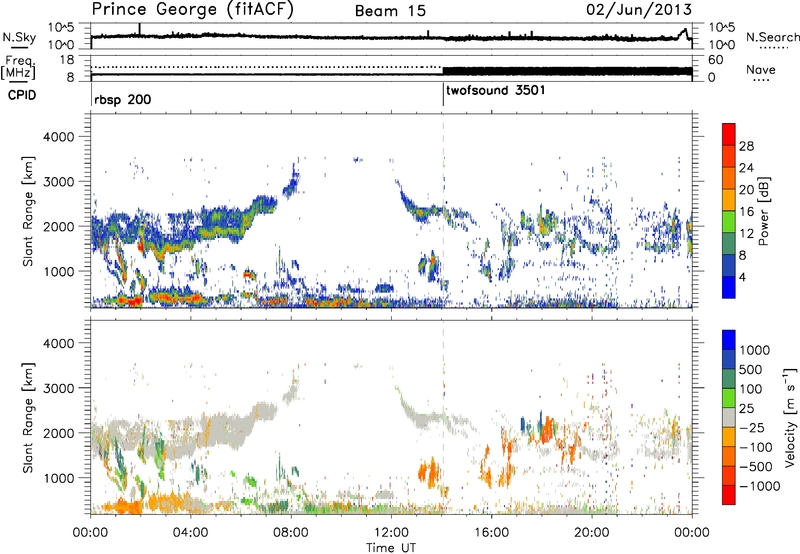This screenshot has height=554, width=800.
Task: Click the thick black frequency band after 14:00
Action: [567, 71]
